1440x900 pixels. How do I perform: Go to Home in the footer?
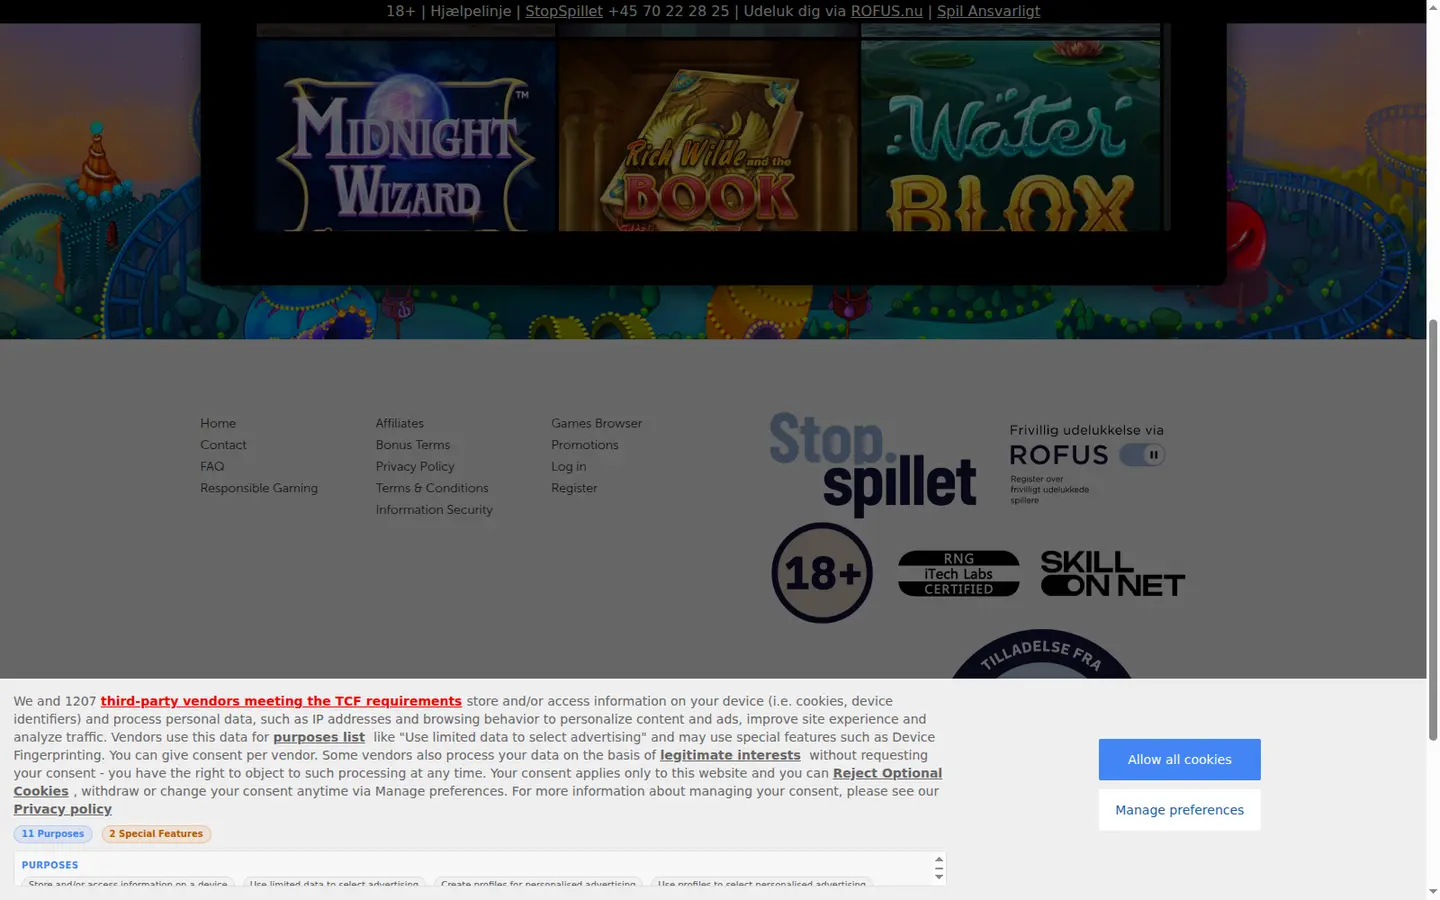point(218,423)
